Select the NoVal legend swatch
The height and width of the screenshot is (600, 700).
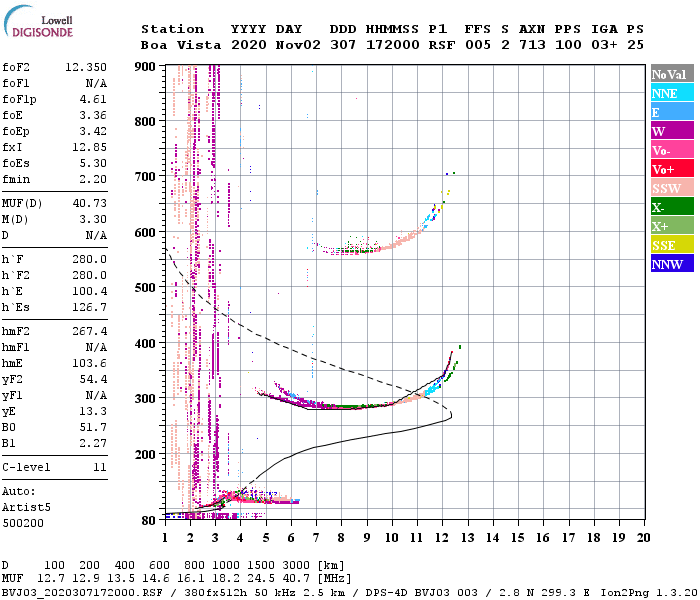(x=672, y=74)
